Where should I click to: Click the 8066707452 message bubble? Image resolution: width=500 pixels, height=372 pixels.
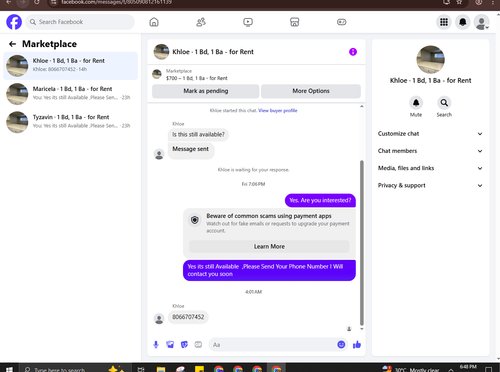[x=188, y=317]
